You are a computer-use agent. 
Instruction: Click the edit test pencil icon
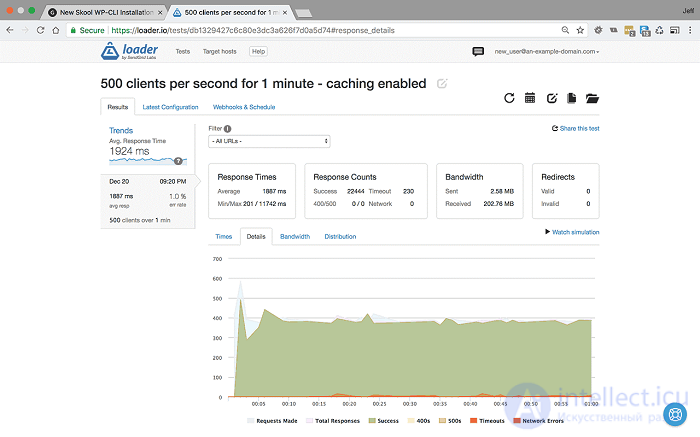(x=552, y=98)
